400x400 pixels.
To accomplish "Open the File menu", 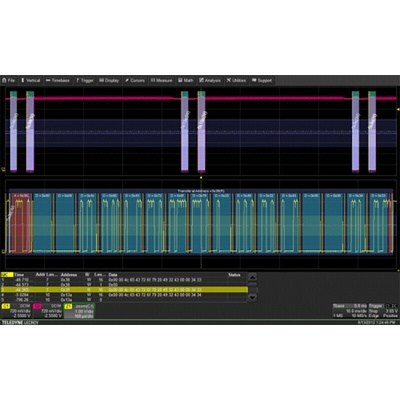I will tap(9, 80).
